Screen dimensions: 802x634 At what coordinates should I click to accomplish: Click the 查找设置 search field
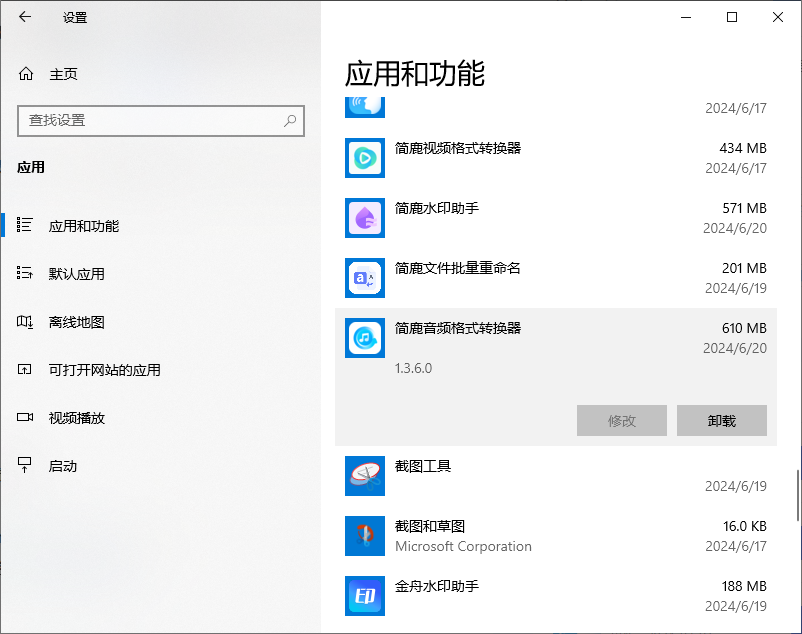pos(150,121)
